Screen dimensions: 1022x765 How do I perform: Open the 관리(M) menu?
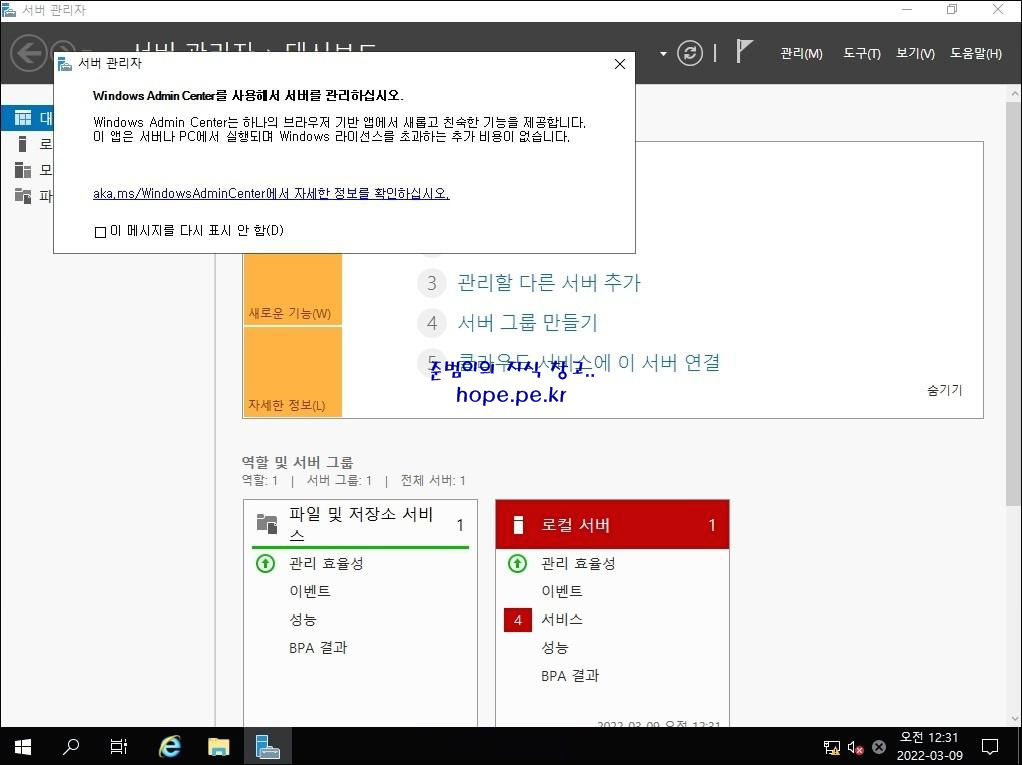point(801,53)
